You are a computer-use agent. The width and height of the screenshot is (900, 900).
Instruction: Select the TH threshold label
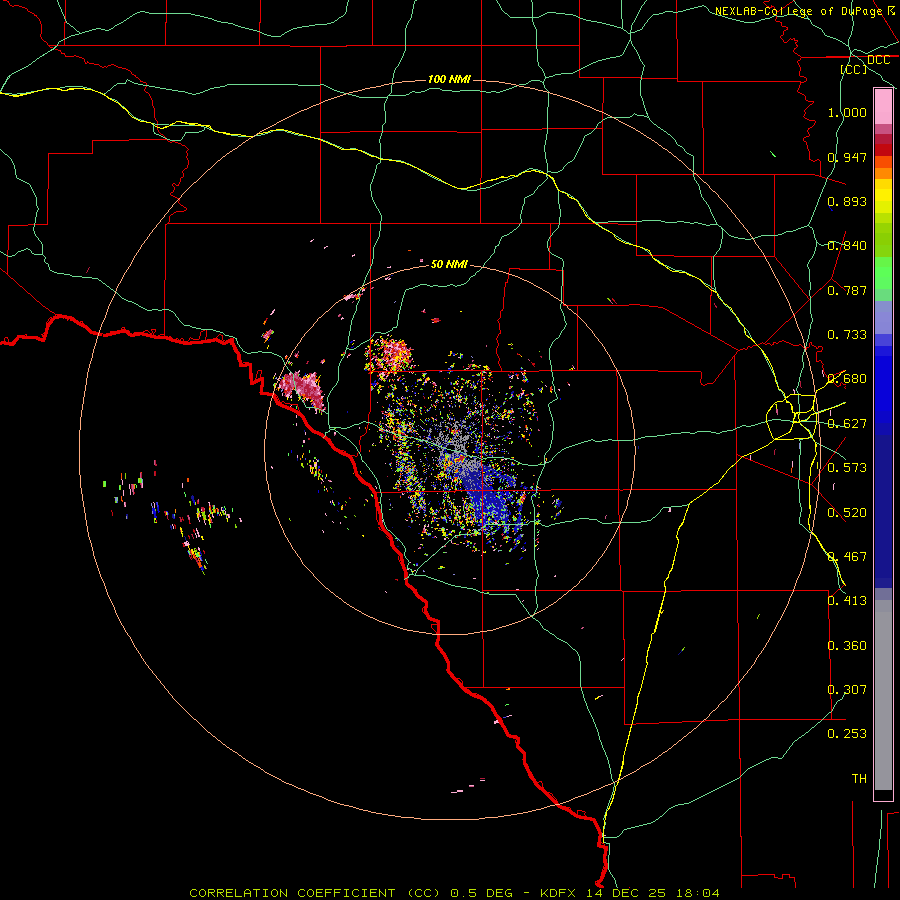coord(859,779)
